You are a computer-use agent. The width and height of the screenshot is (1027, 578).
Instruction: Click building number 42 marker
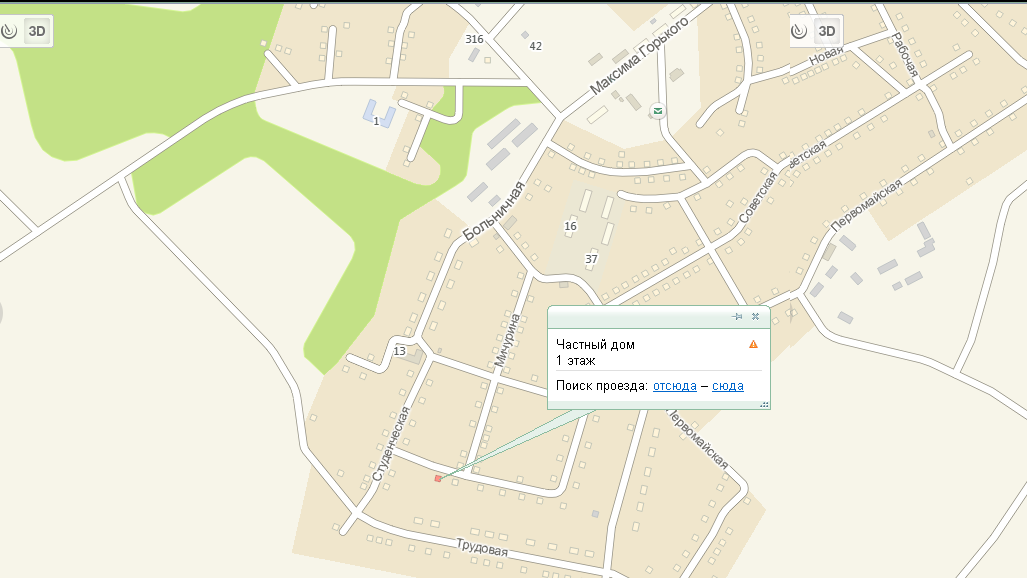pyautogui.click(x=536, y=46)
